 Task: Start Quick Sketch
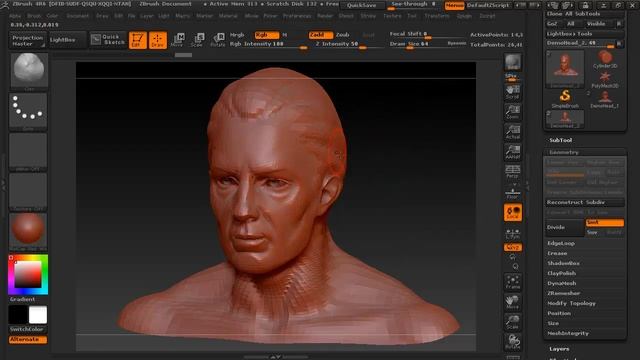pyautogui.click(x=108, y=40)
